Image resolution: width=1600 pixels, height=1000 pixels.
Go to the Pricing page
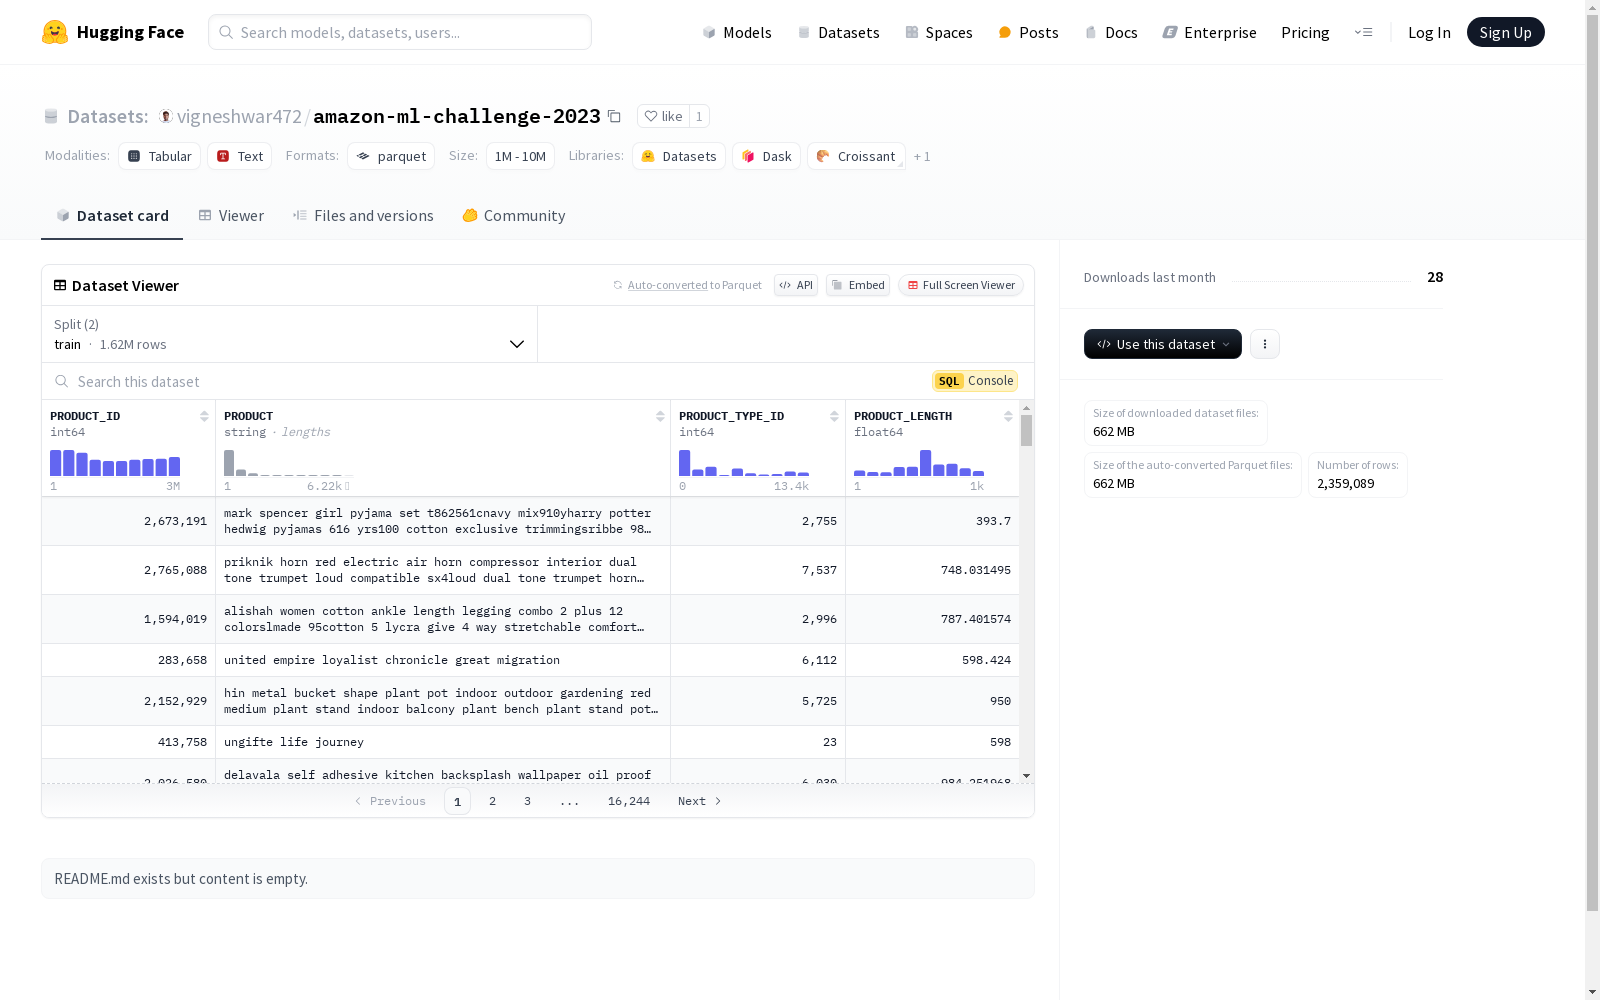pyautogui.click(x=1305, y=32)
